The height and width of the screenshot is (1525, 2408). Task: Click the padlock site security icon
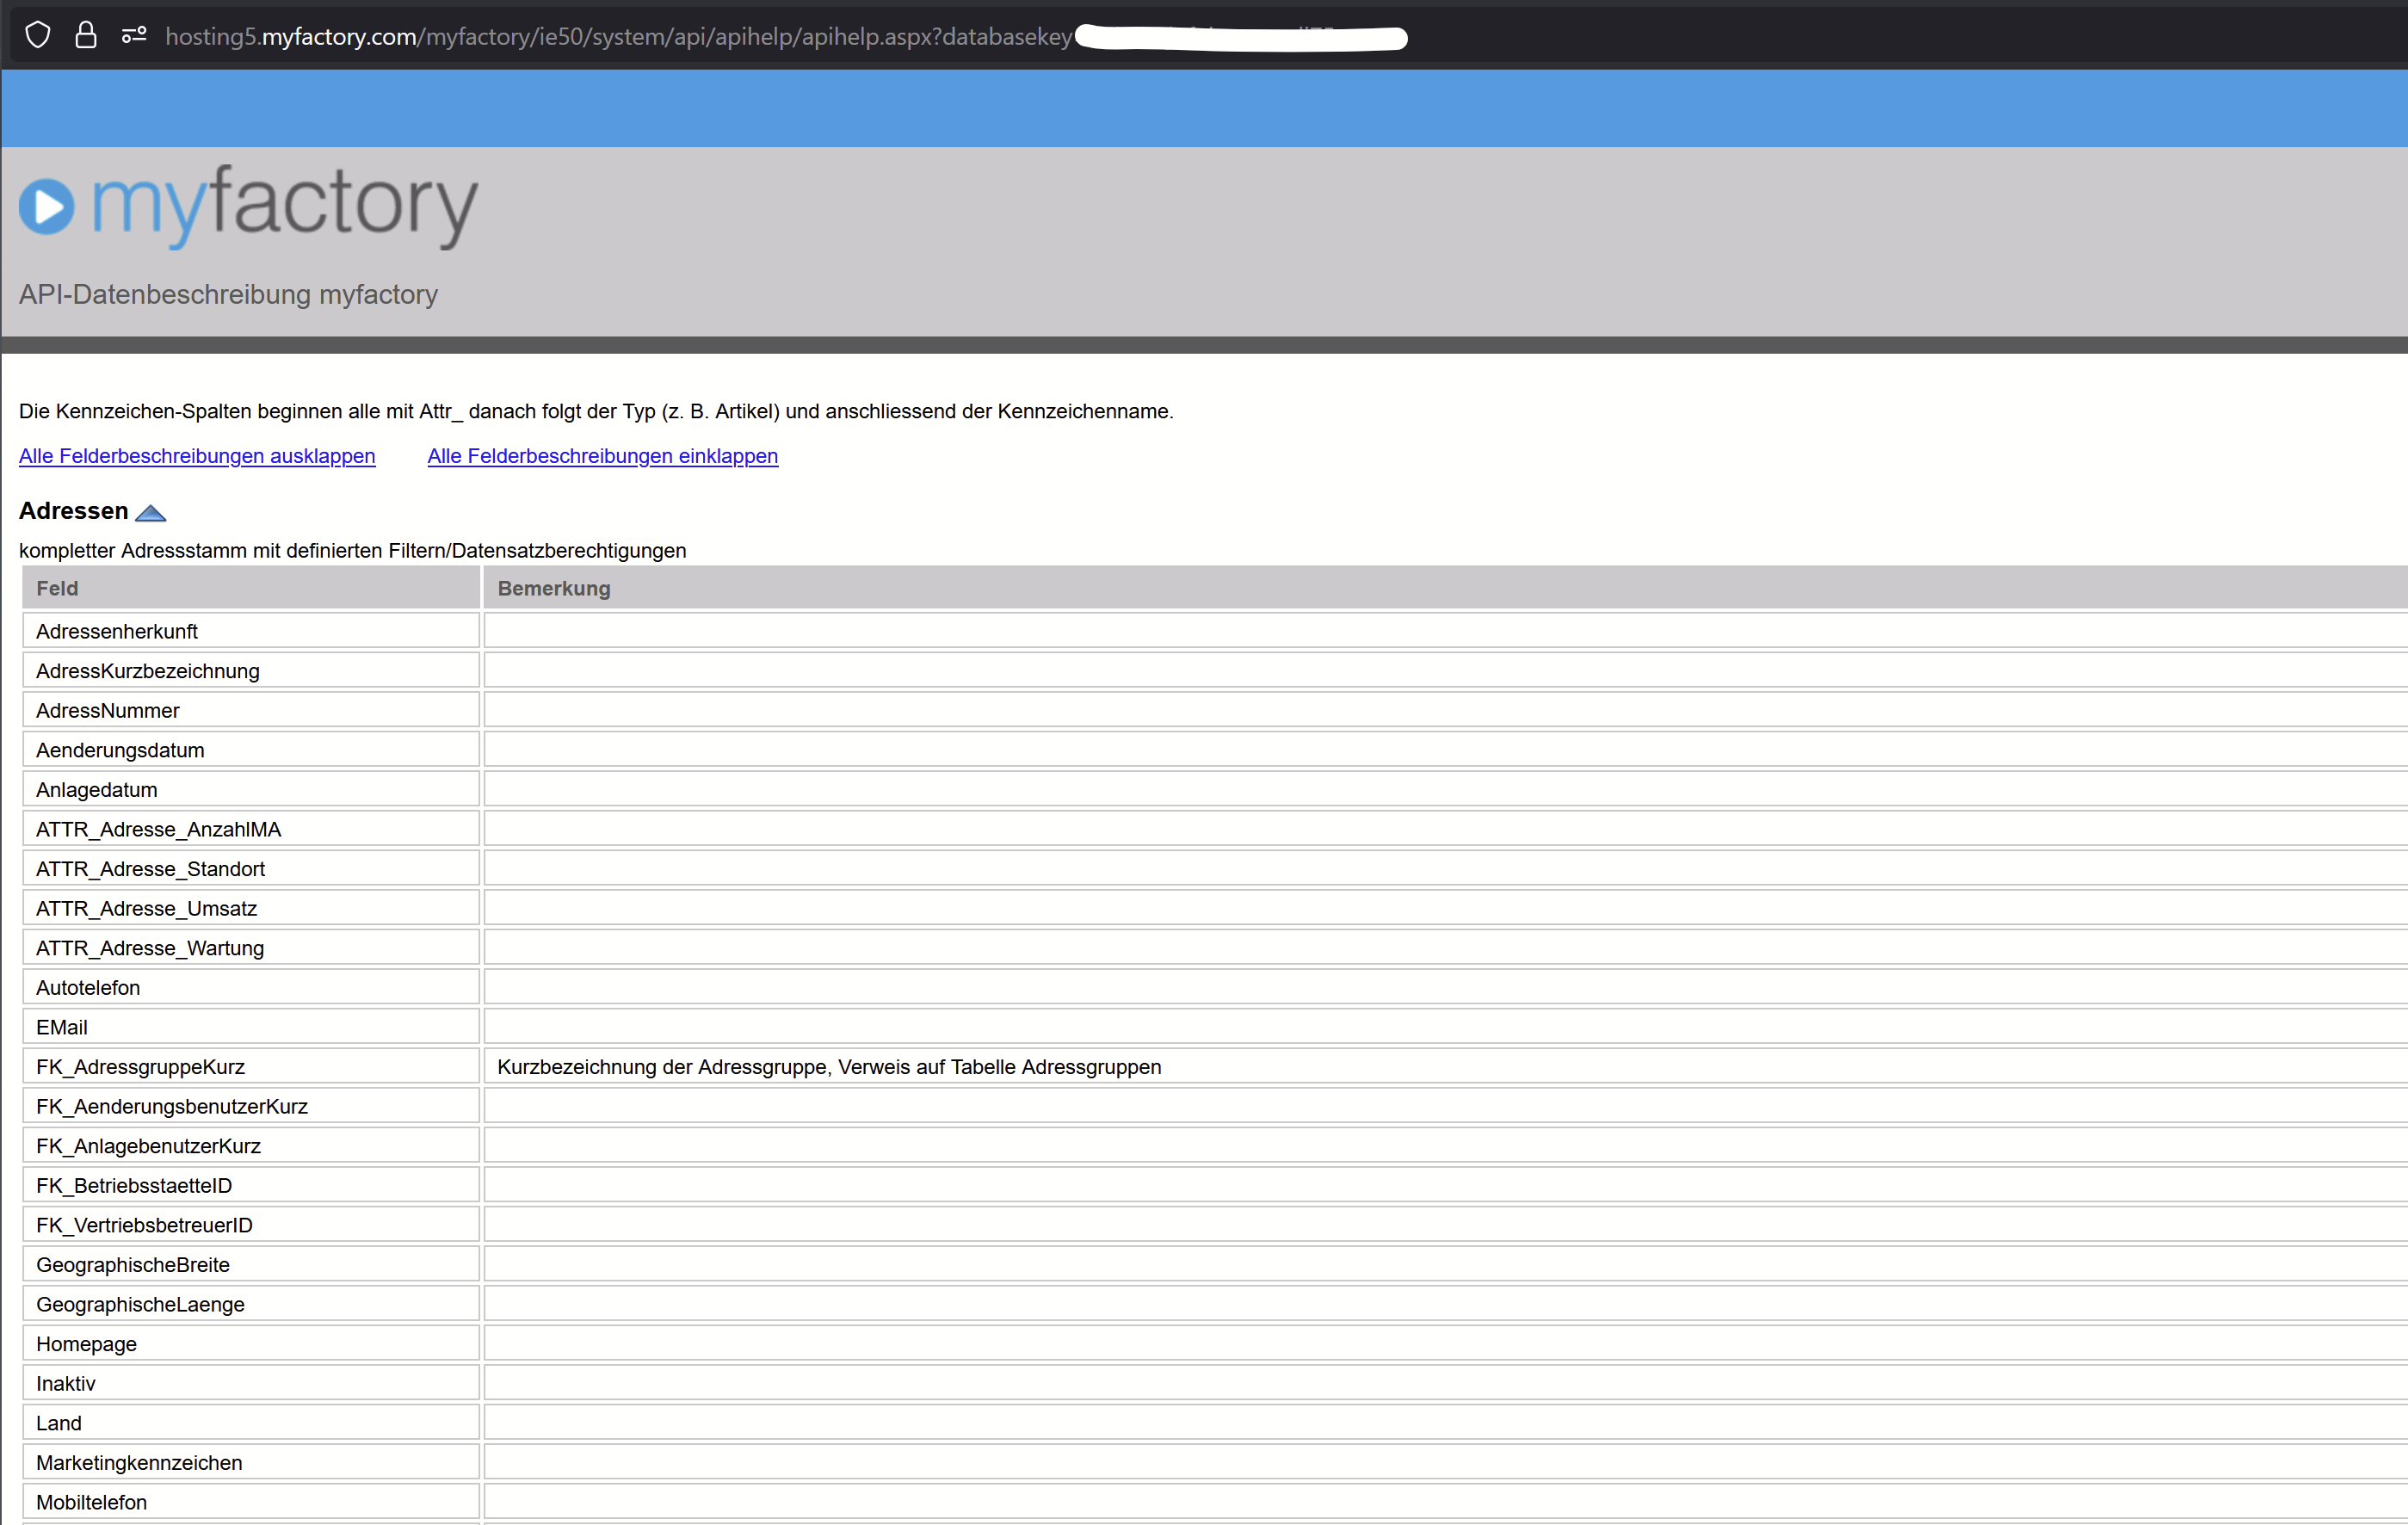[x=86, y=36]
